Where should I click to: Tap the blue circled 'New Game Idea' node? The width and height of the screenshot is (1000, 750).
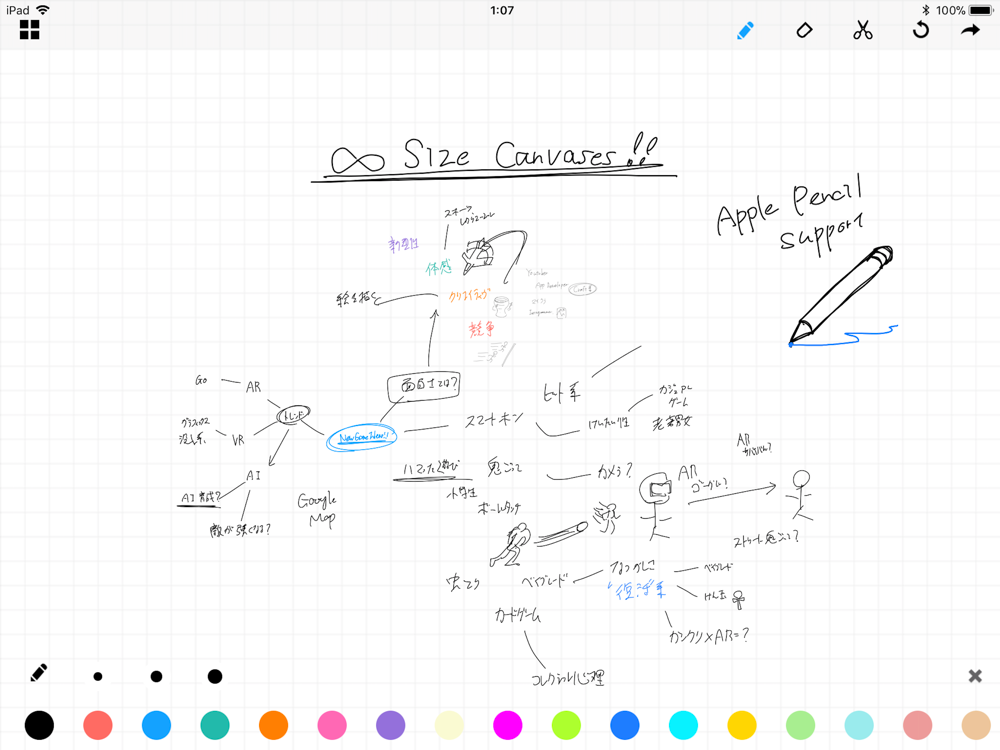click(362, 438)
